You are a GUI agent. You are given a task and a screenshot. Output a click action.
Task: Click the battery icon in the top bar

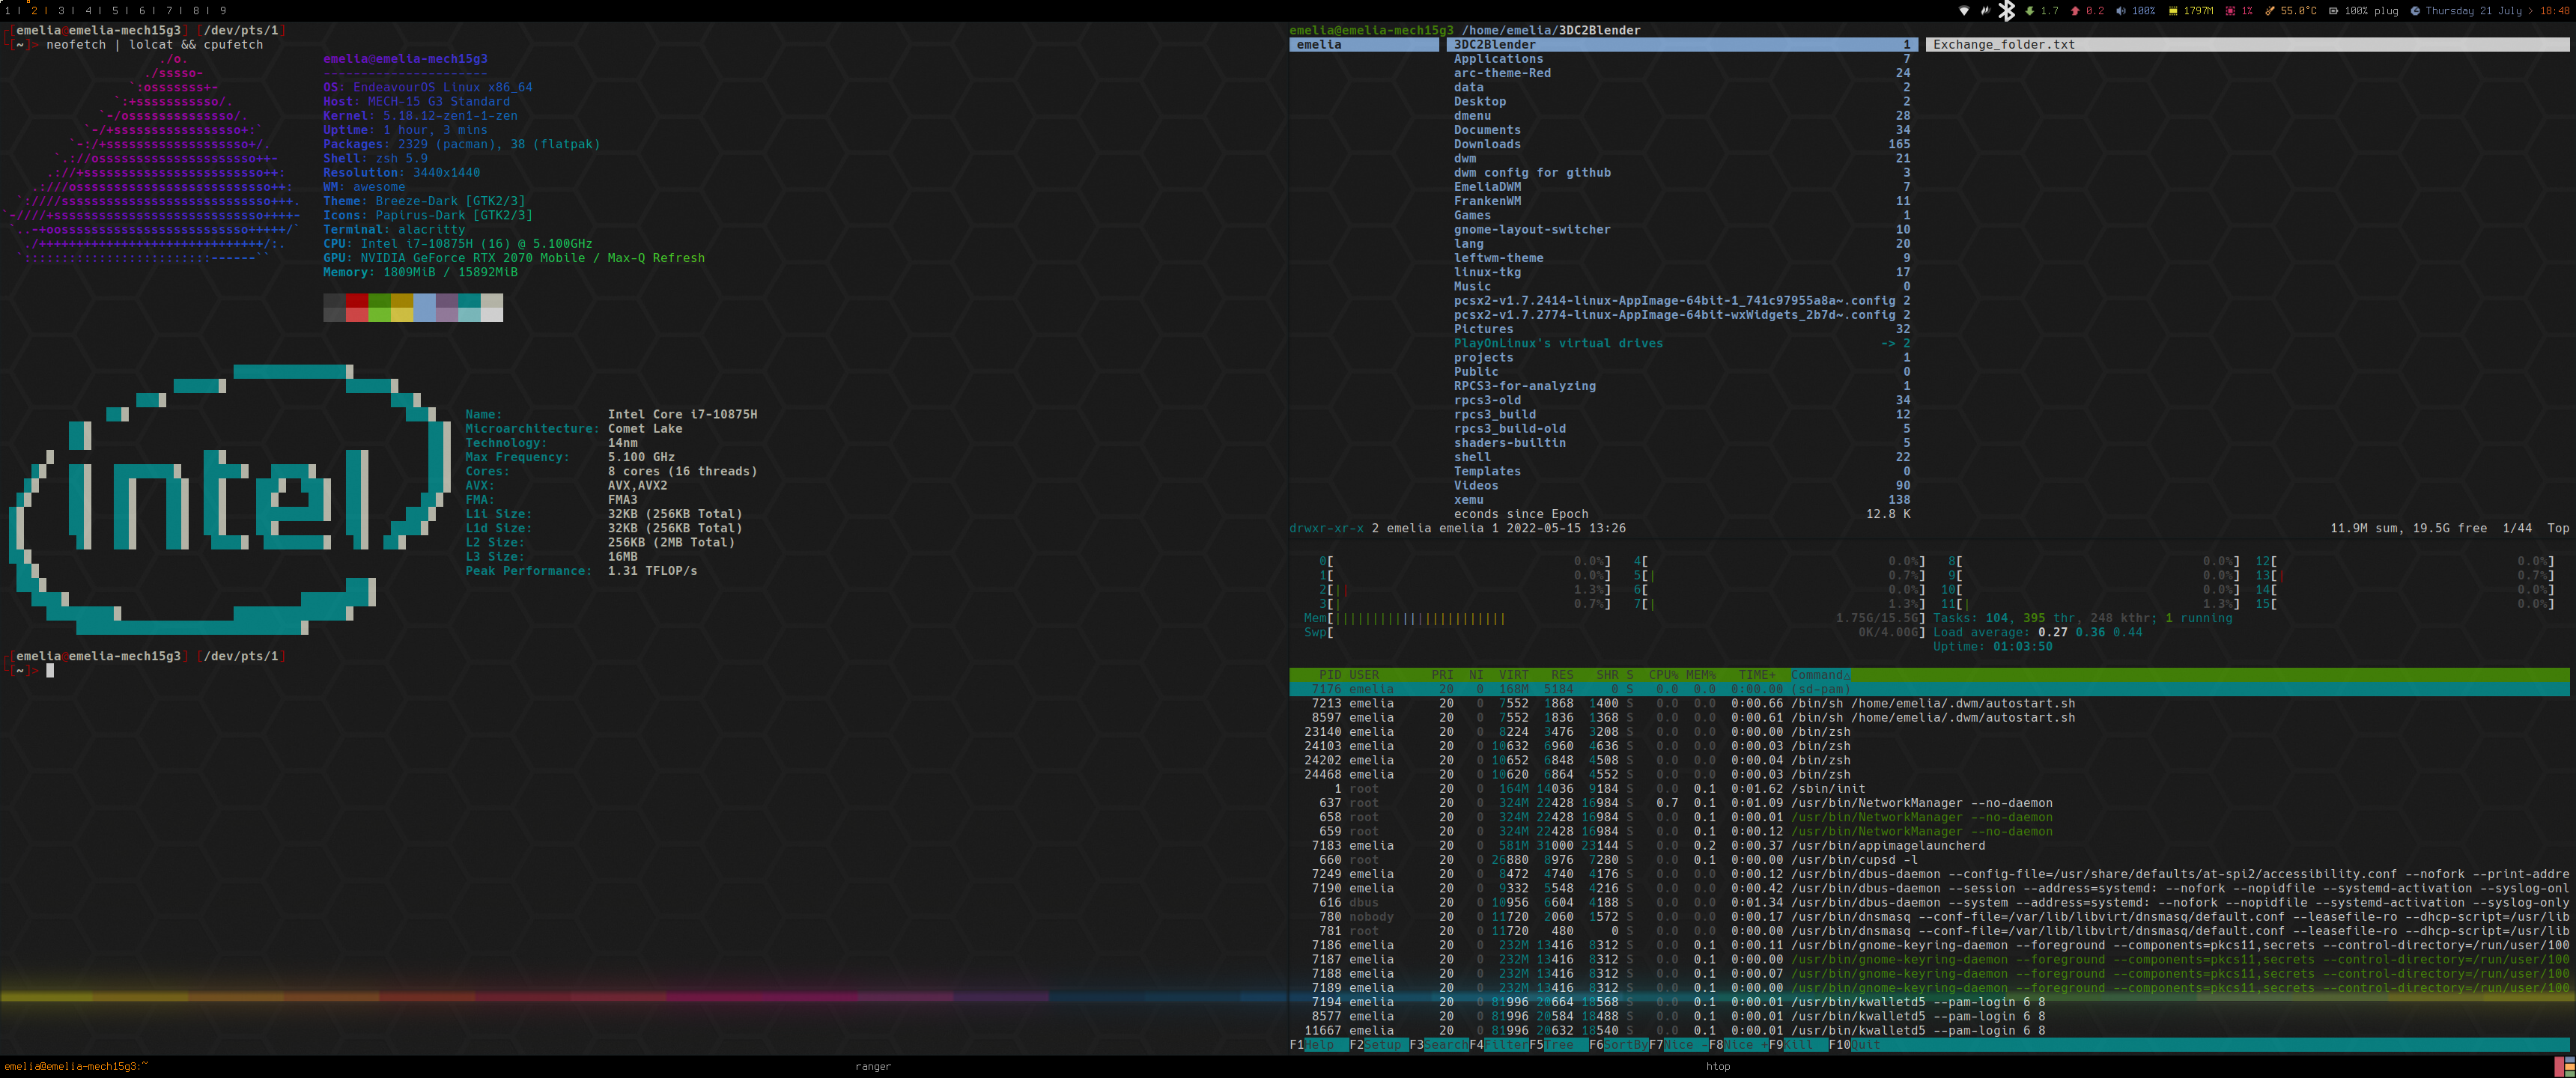(x=2334, y=11)
